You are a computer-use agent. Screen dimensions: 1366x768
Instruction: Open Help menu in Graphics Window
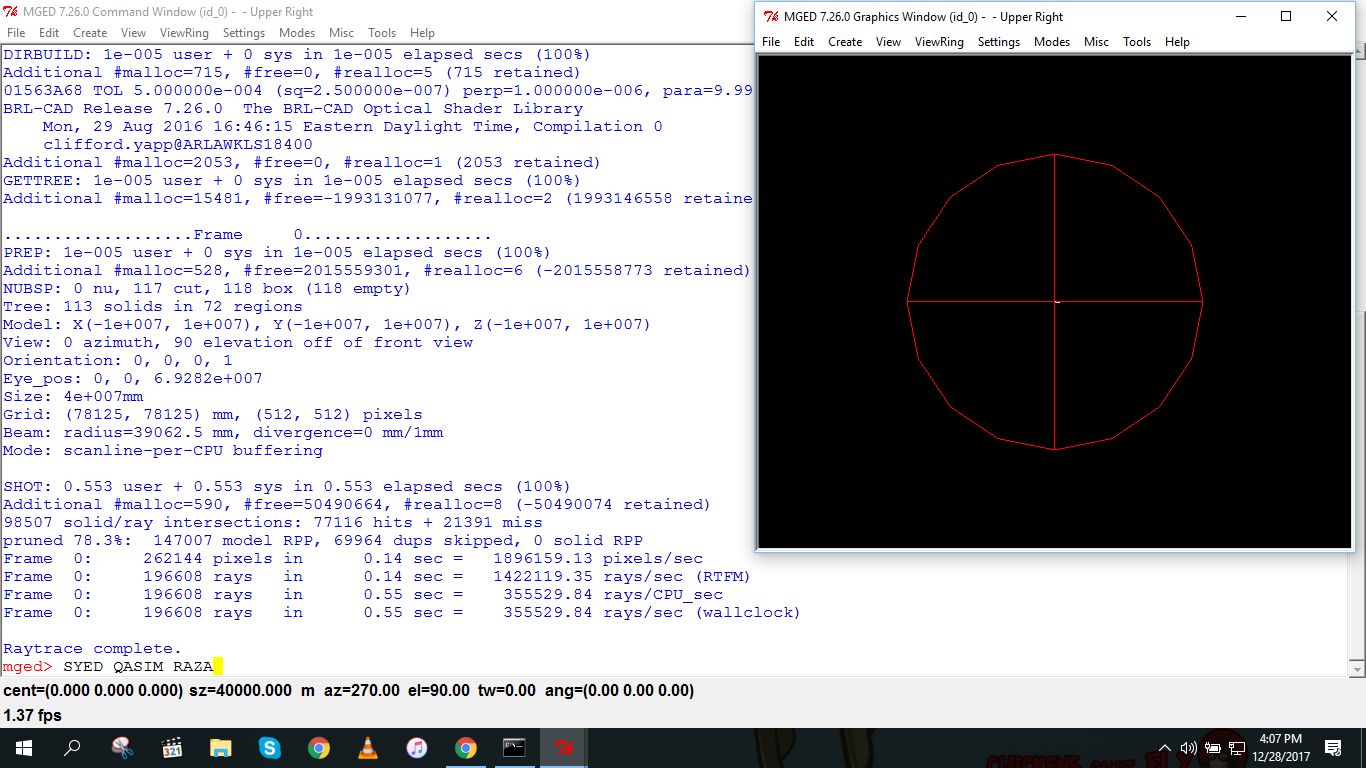tap(1177, 42)
